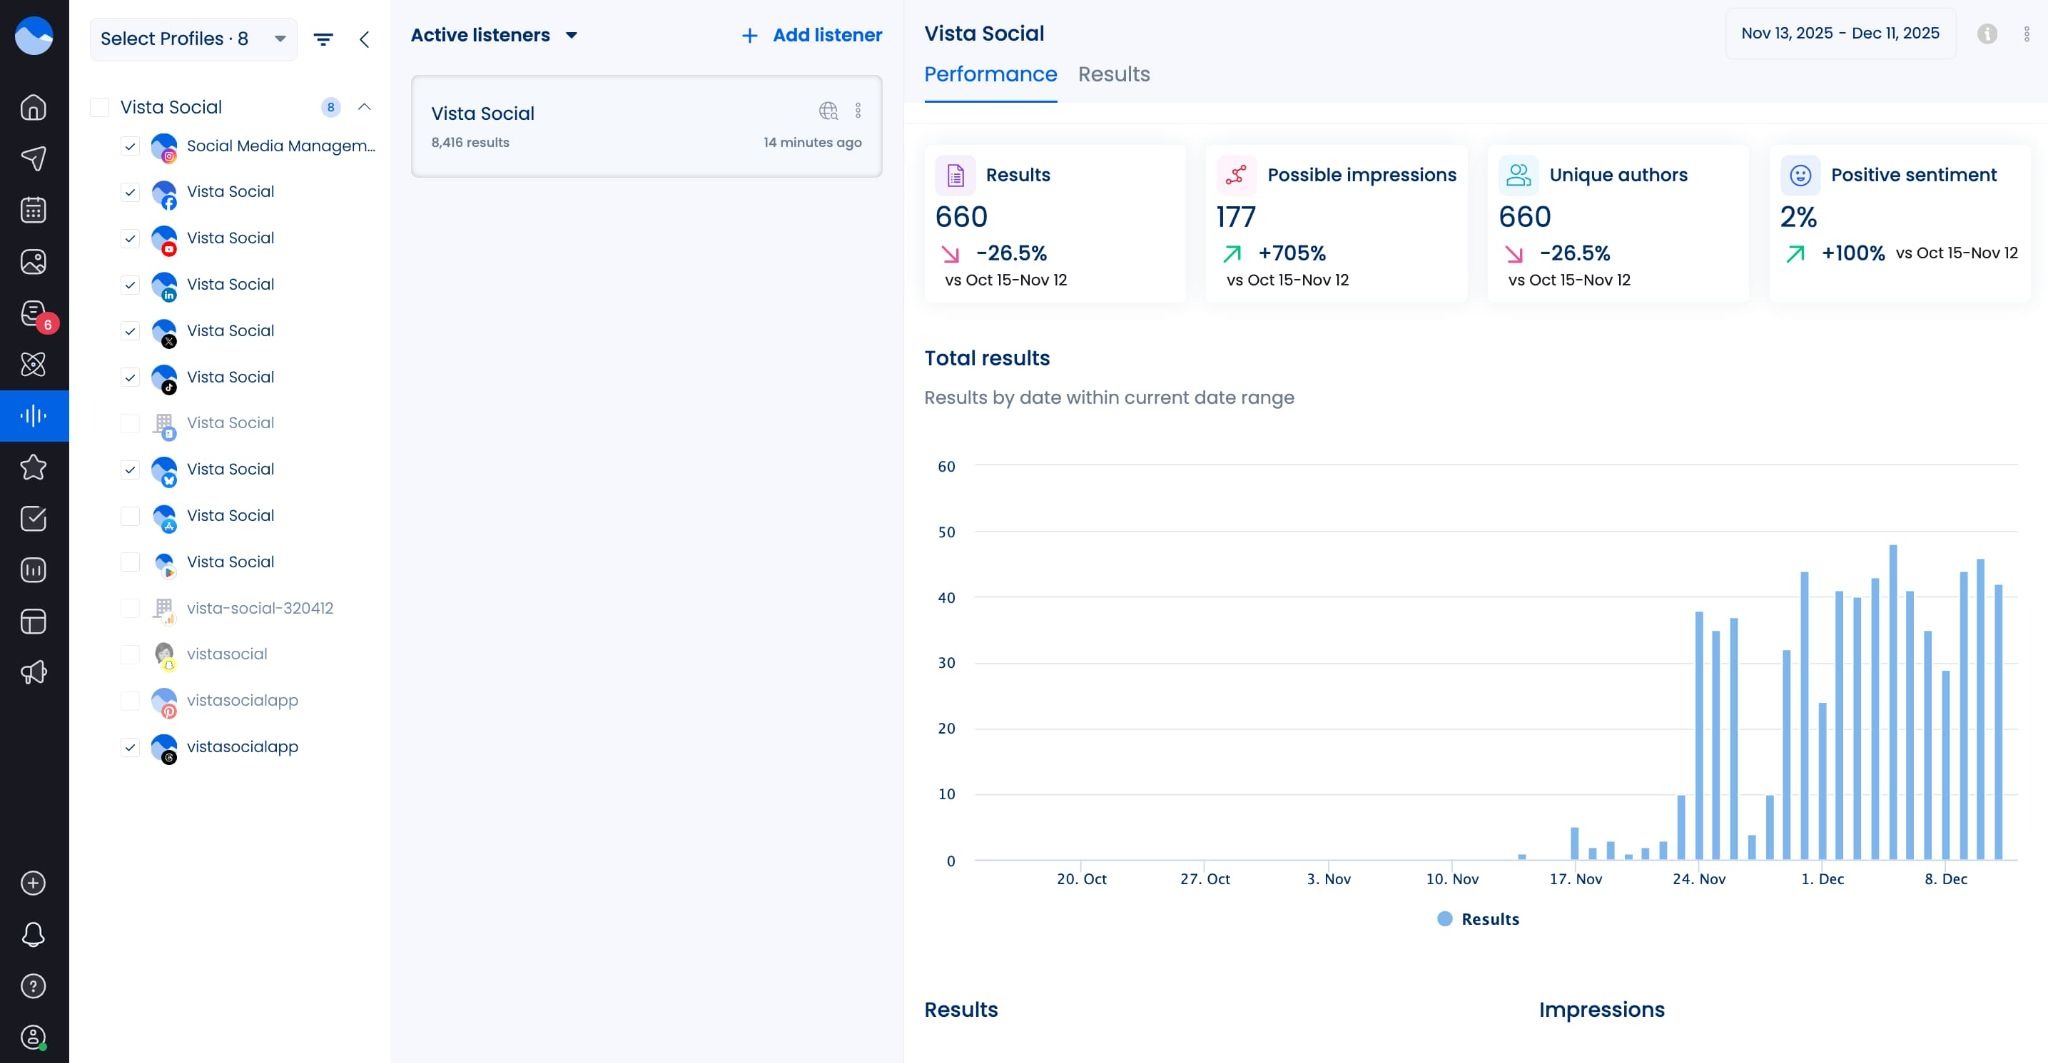This screenshot has height=1063, width=2048.
Task: Click the Add listener button
Action: point(811,35)
